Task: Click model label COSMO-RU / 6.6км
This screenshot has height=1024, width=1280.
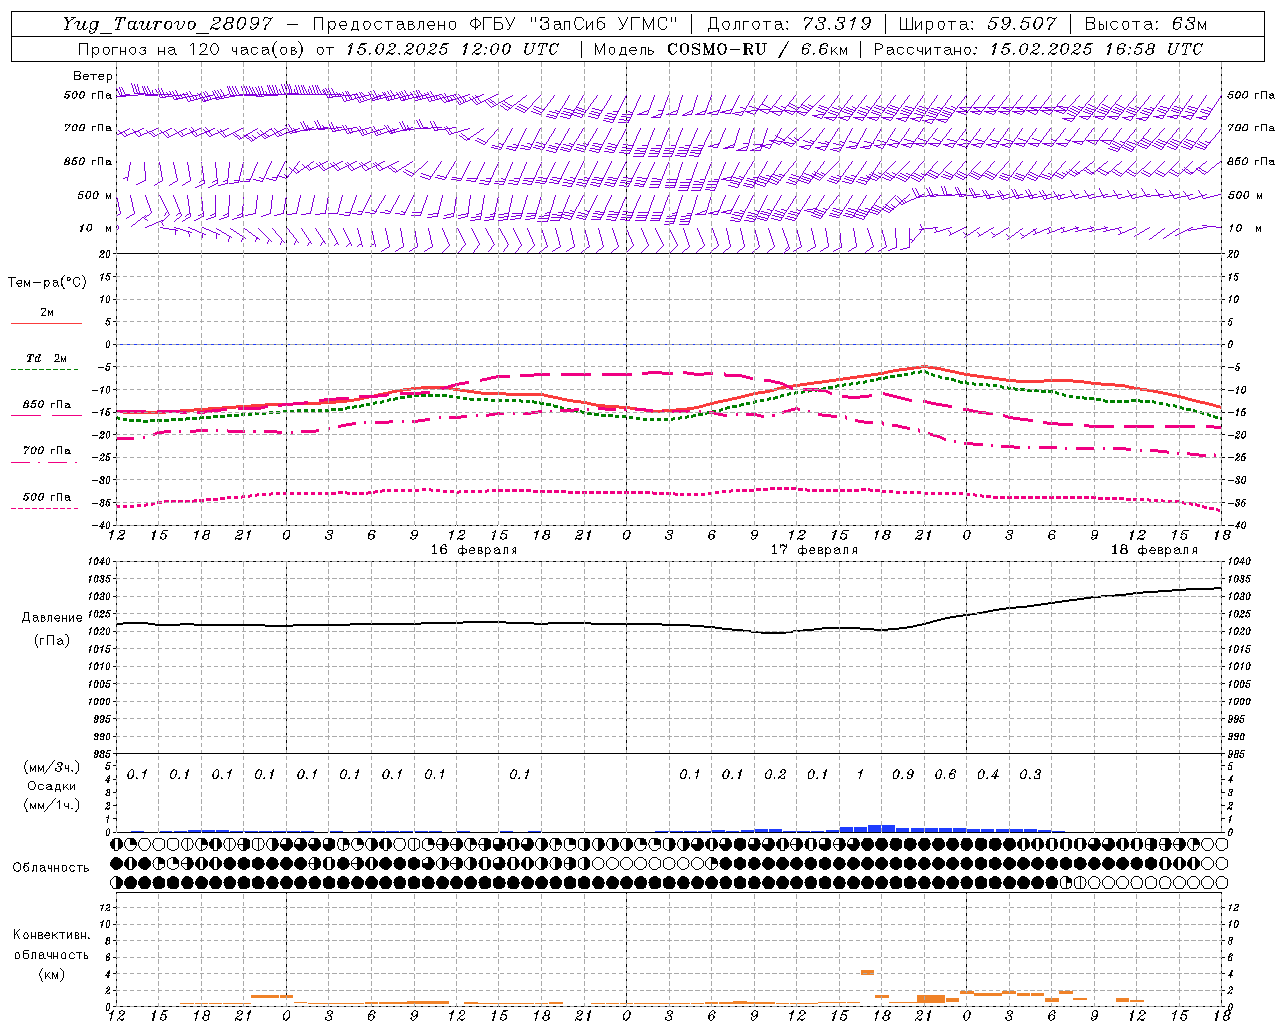Action: pos(758,48)
